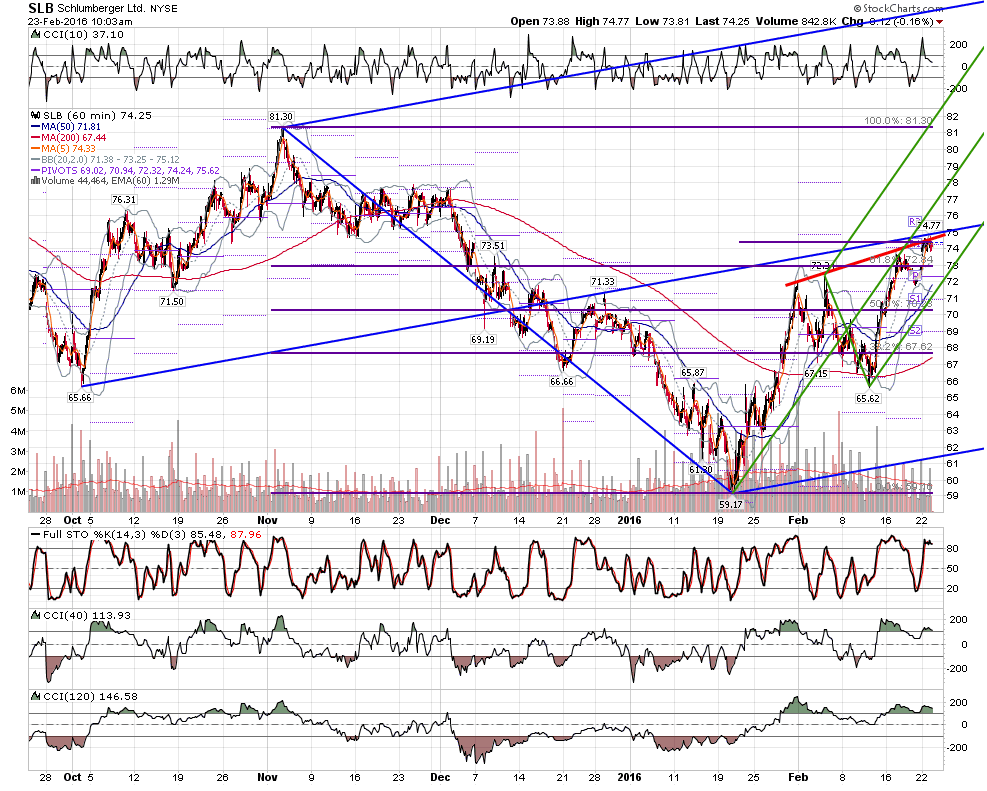Screen dimensions: 987x791
Task: Click the EMA(60) 1.29M volume legend text
Action: click(144, 181)
